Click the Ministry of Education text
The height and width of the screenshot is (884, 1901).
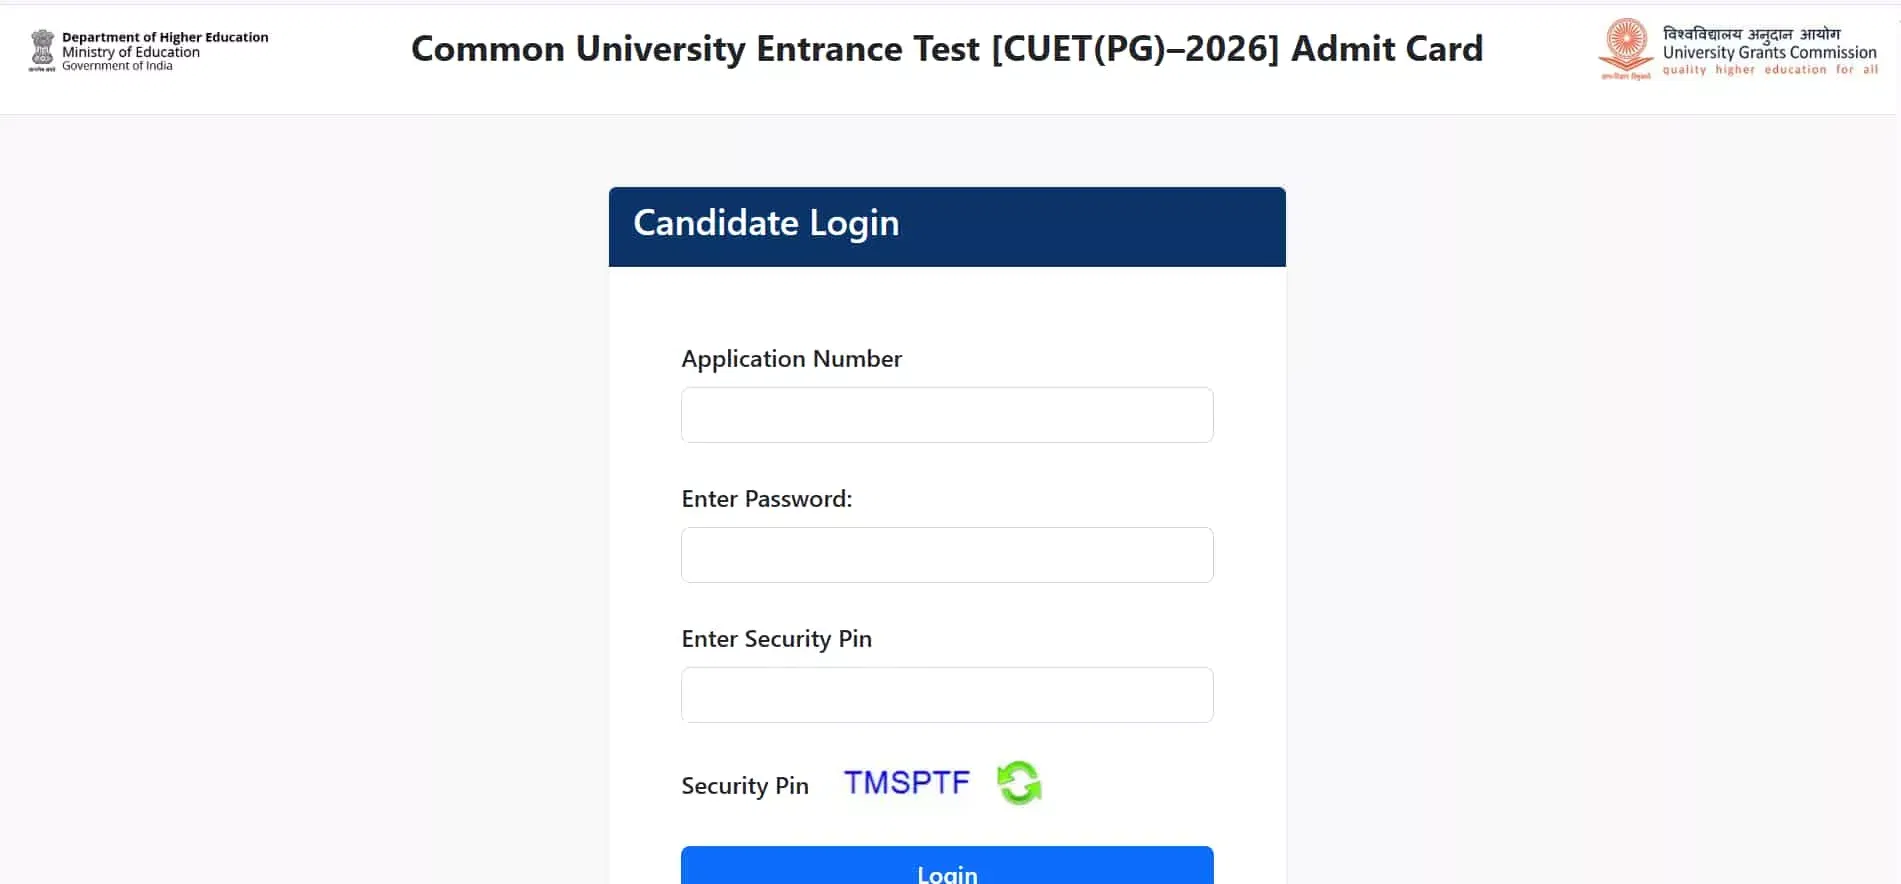(x=131, y=52)
